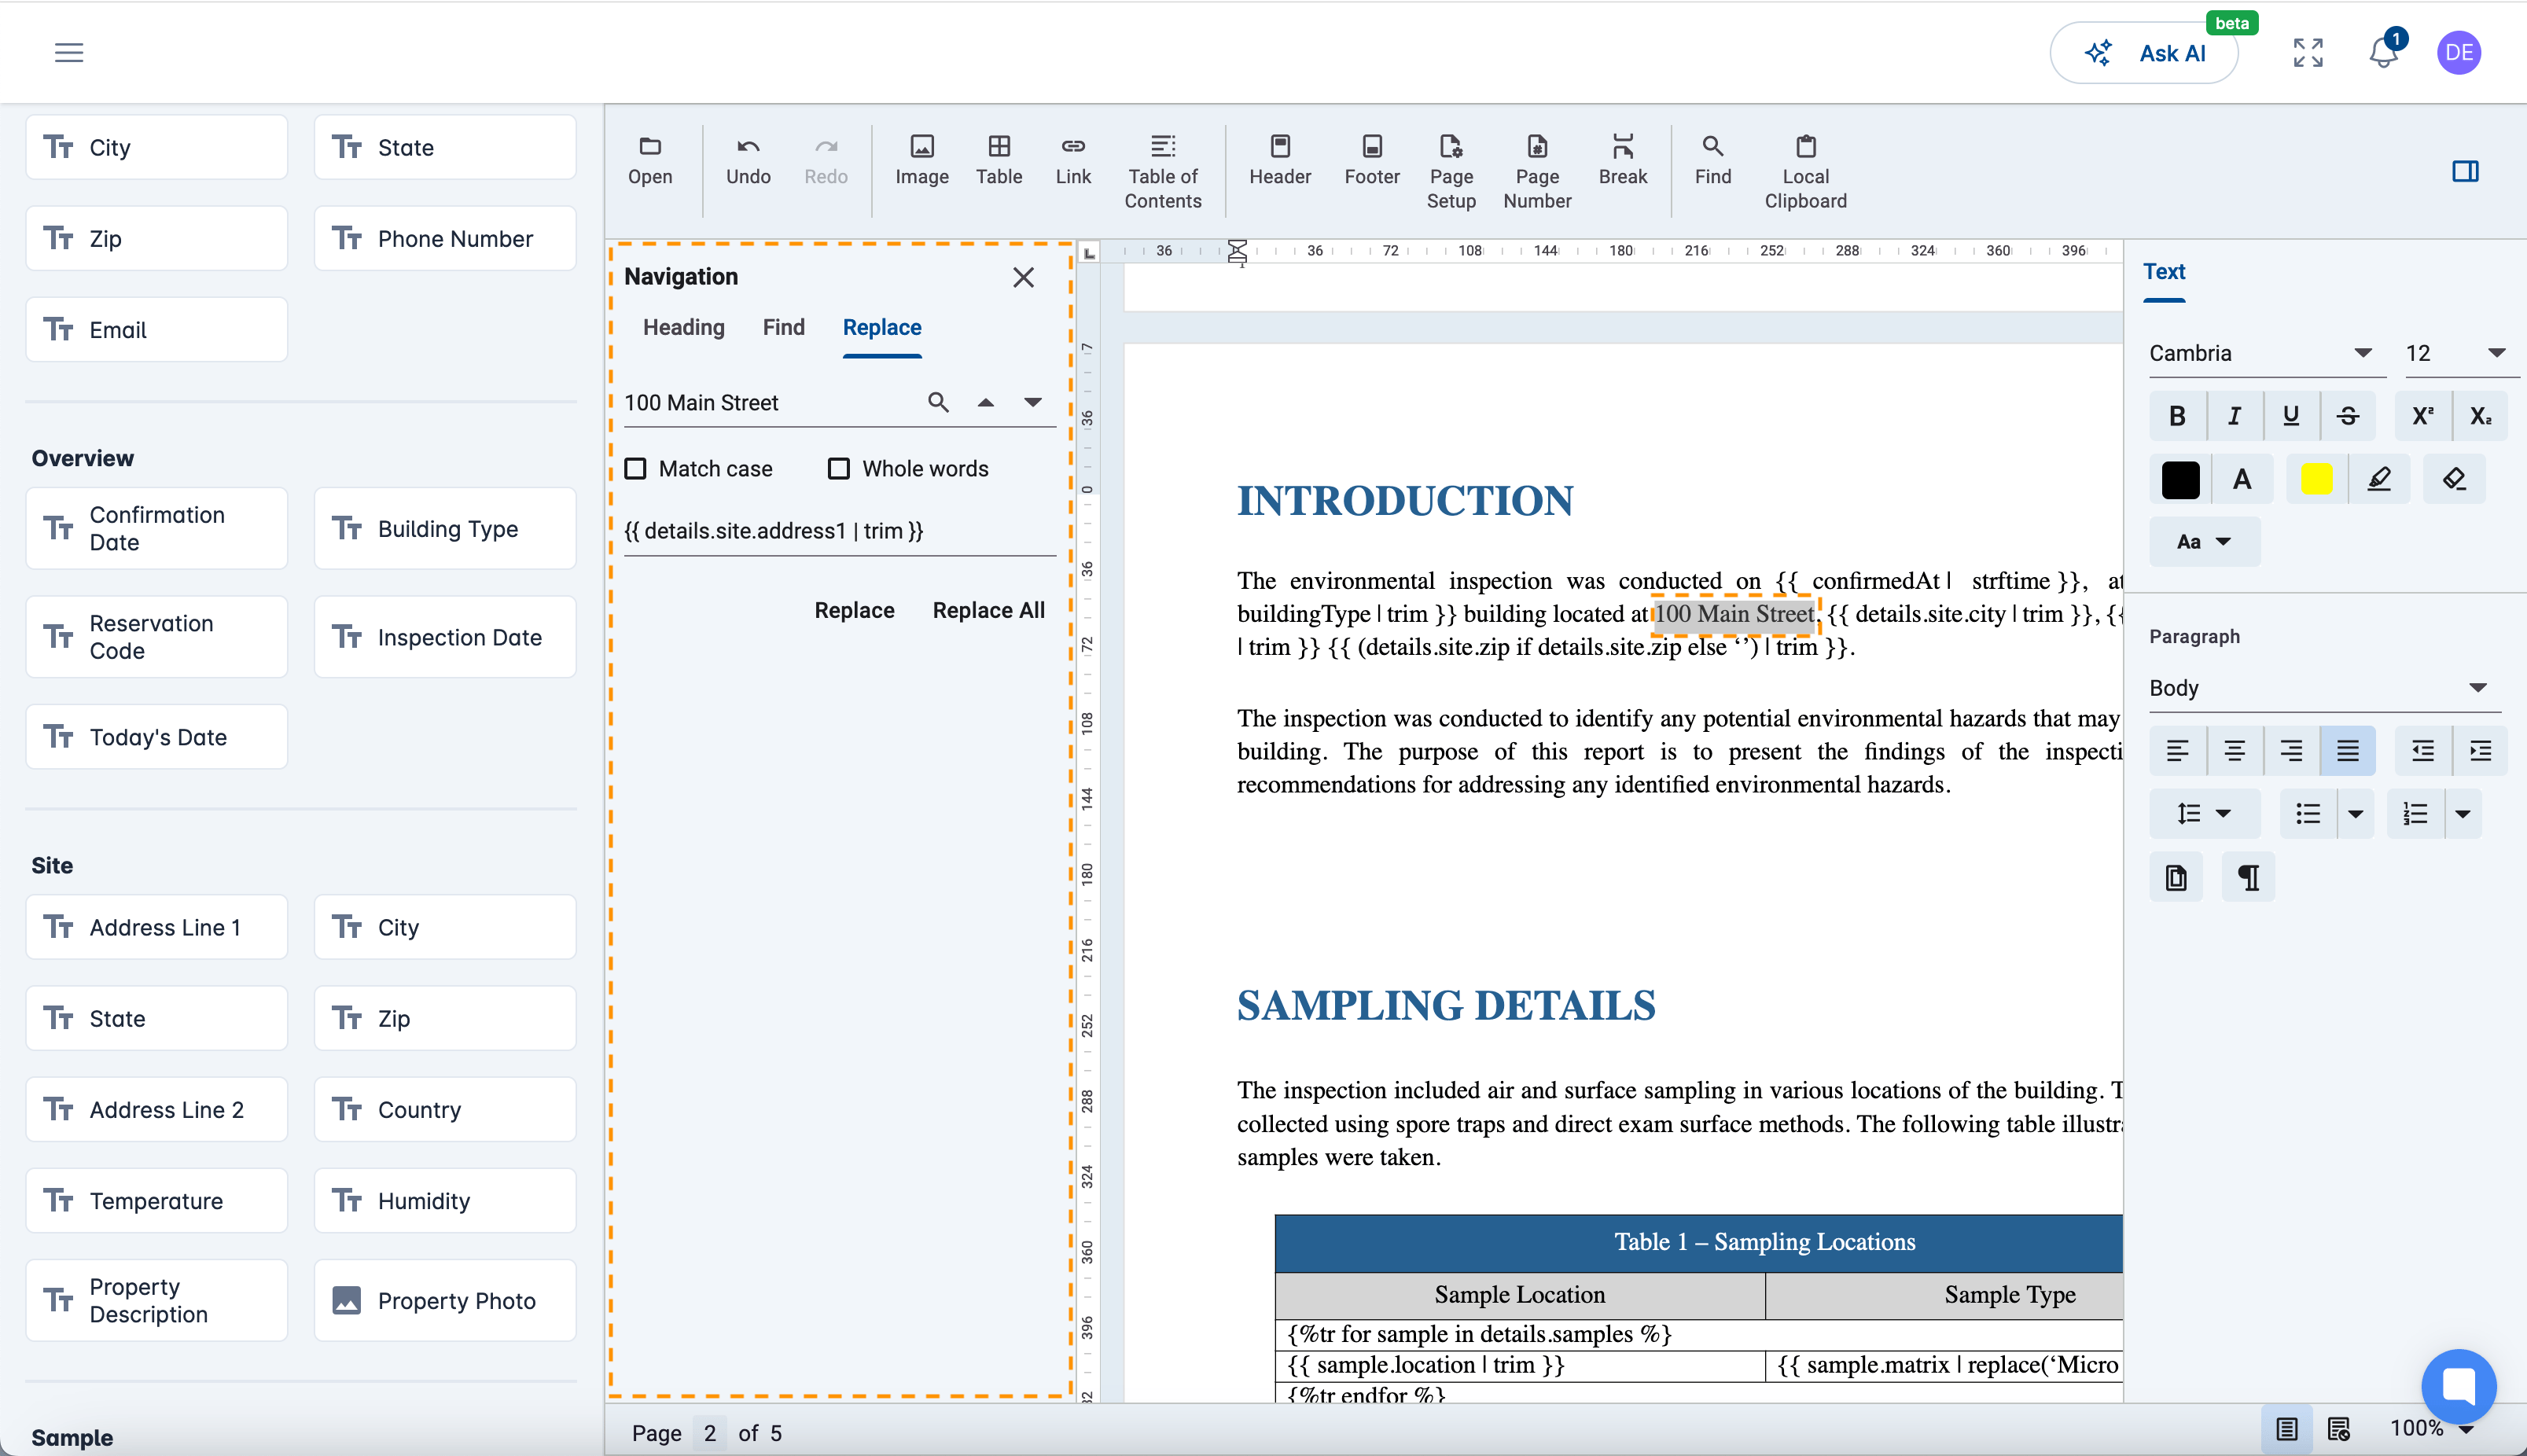Viewport: 2527px width, 1456px height.
Task: Open the zoom 100% dropdown
Action: (x=2431, y=1429)
